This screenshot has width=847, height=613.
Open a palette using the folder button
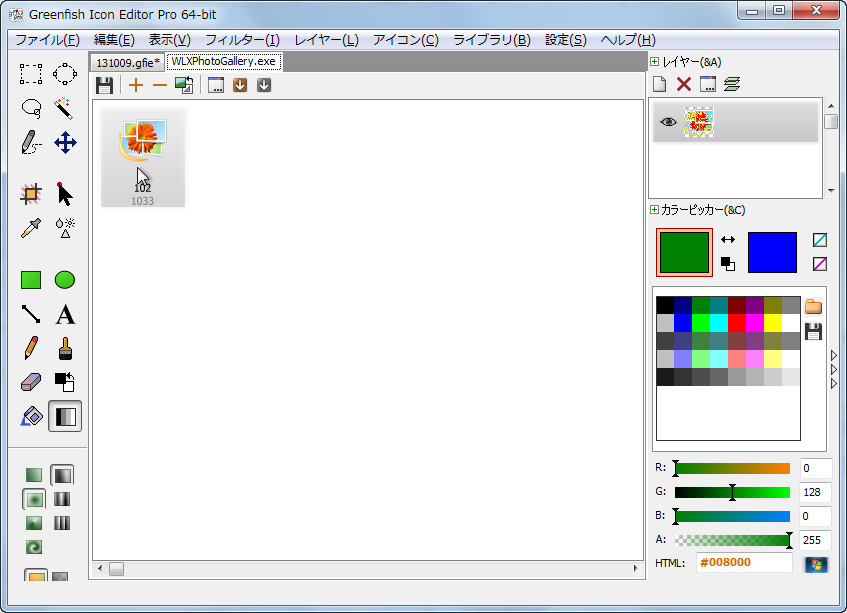point(813,308)
